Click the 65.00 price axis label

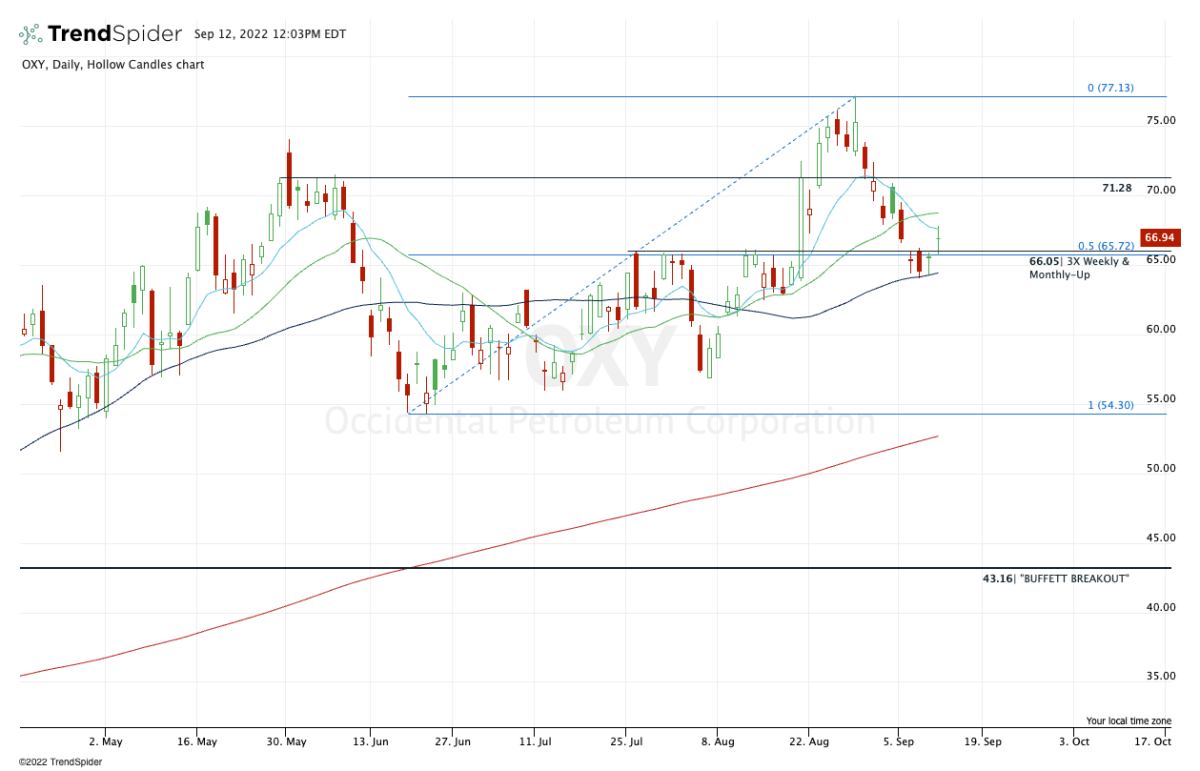pyautogui.click(x=1160, y=259)
